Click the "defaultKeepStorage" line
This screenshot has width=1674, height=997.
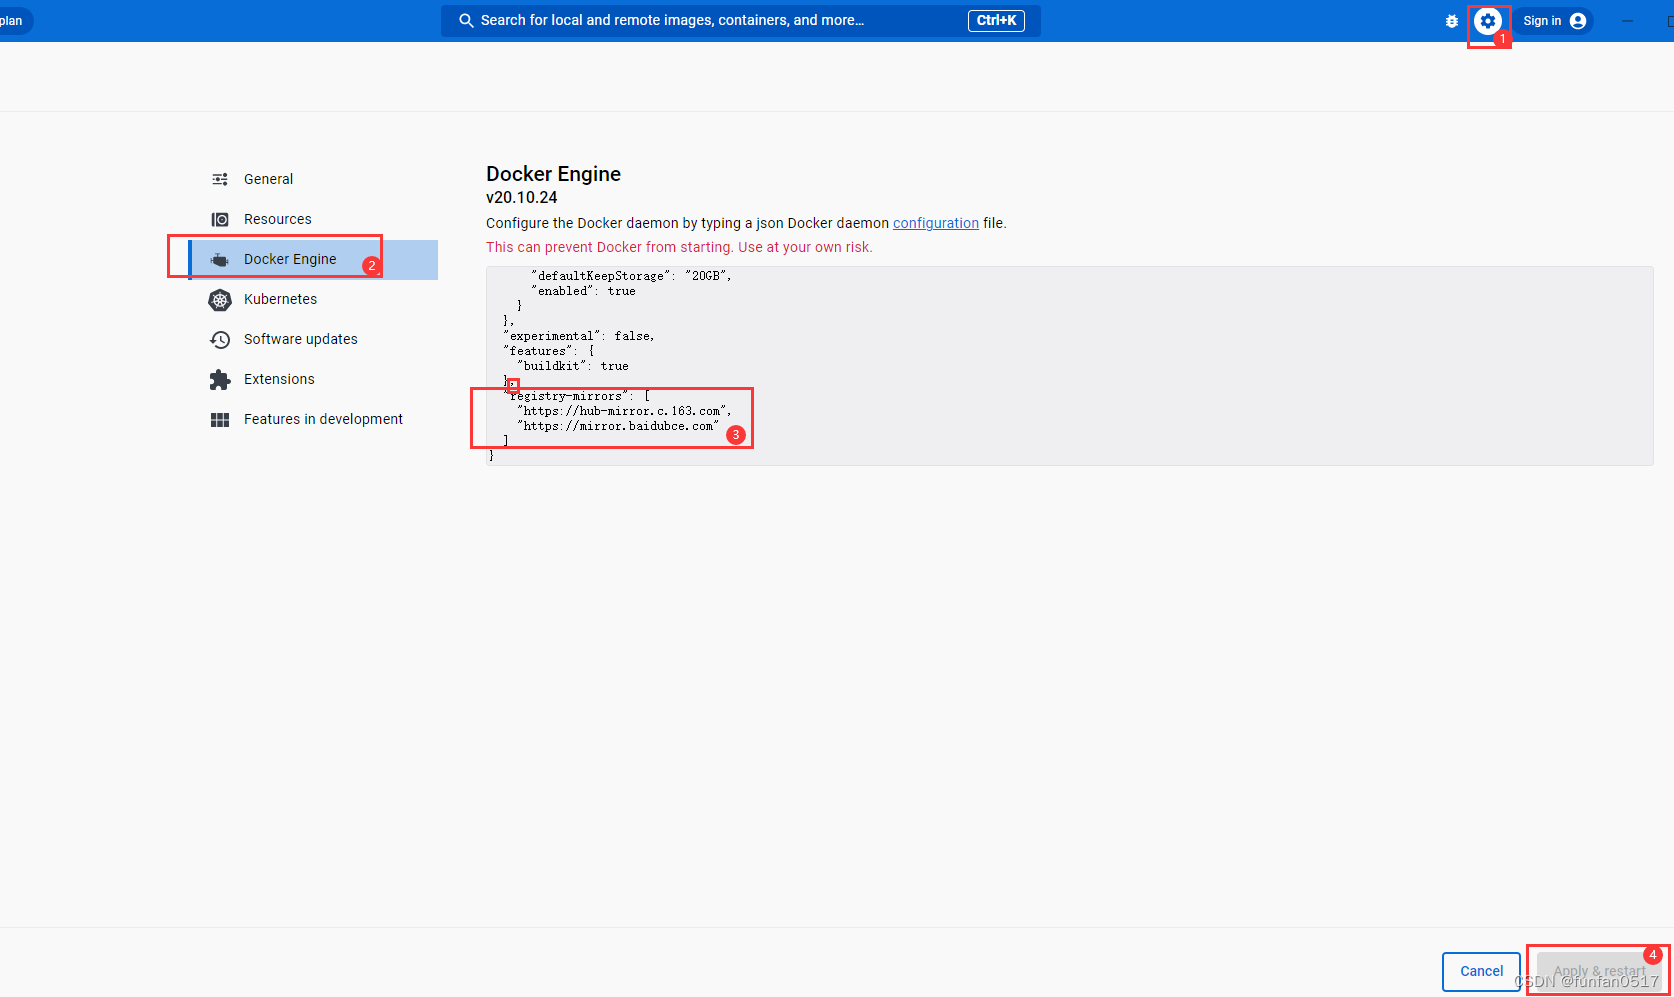631,276
